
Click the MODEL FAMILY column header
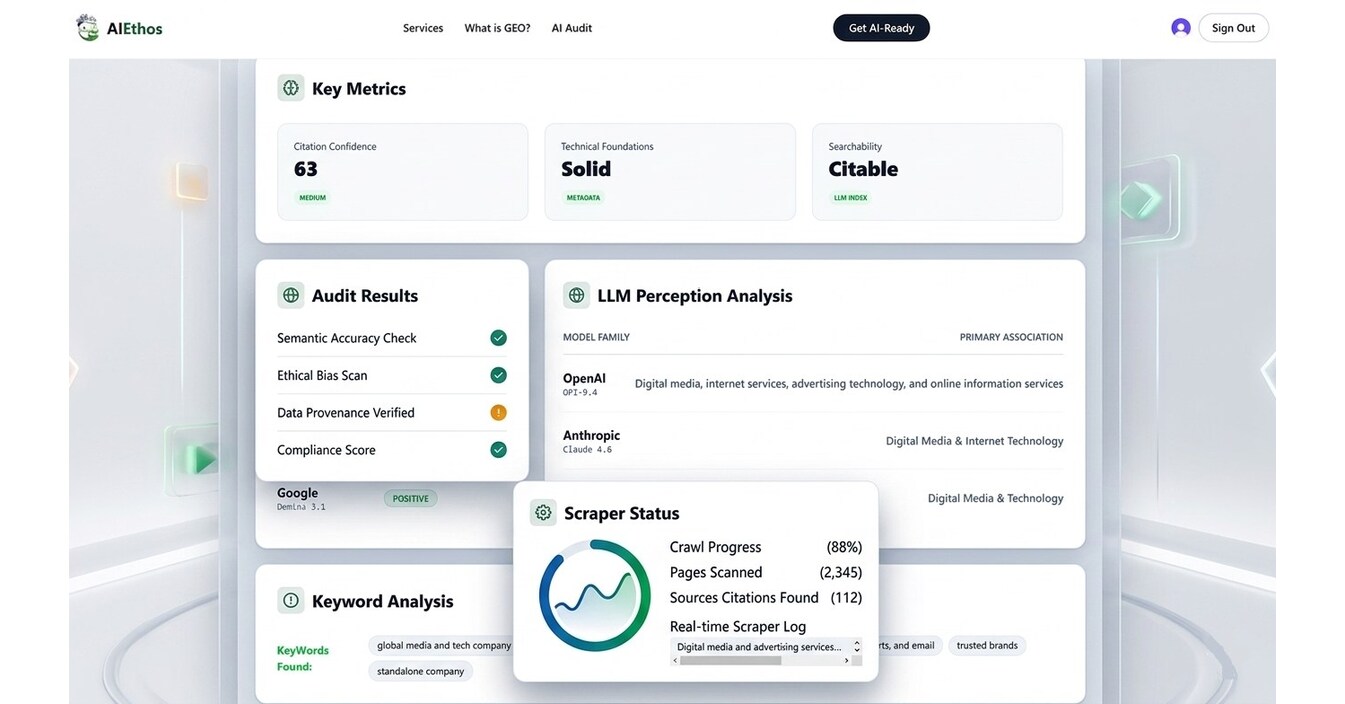596,337
